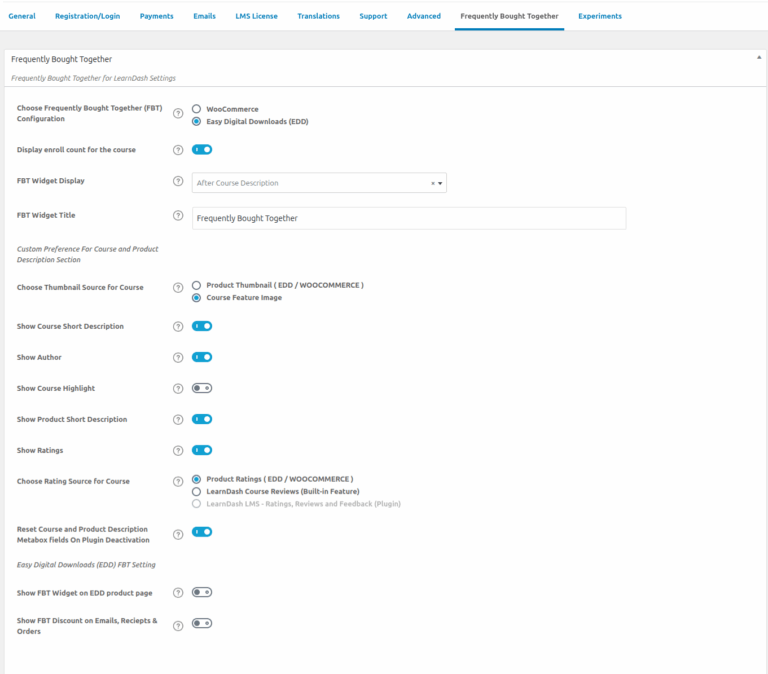Toggle Reset Metabox Fields On Deactivation switch
This screenshot has width=768, height=674.
[202, 532]
